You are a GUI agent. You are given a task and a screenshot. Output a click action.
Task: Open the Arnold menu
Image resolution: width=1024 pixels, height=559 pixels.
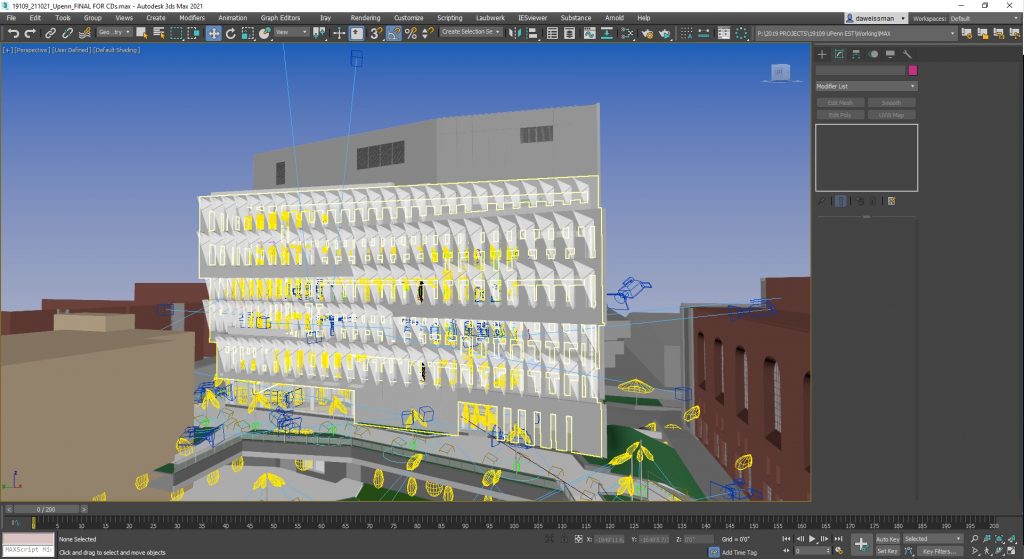pyautogui.click(x=614, y=18)
